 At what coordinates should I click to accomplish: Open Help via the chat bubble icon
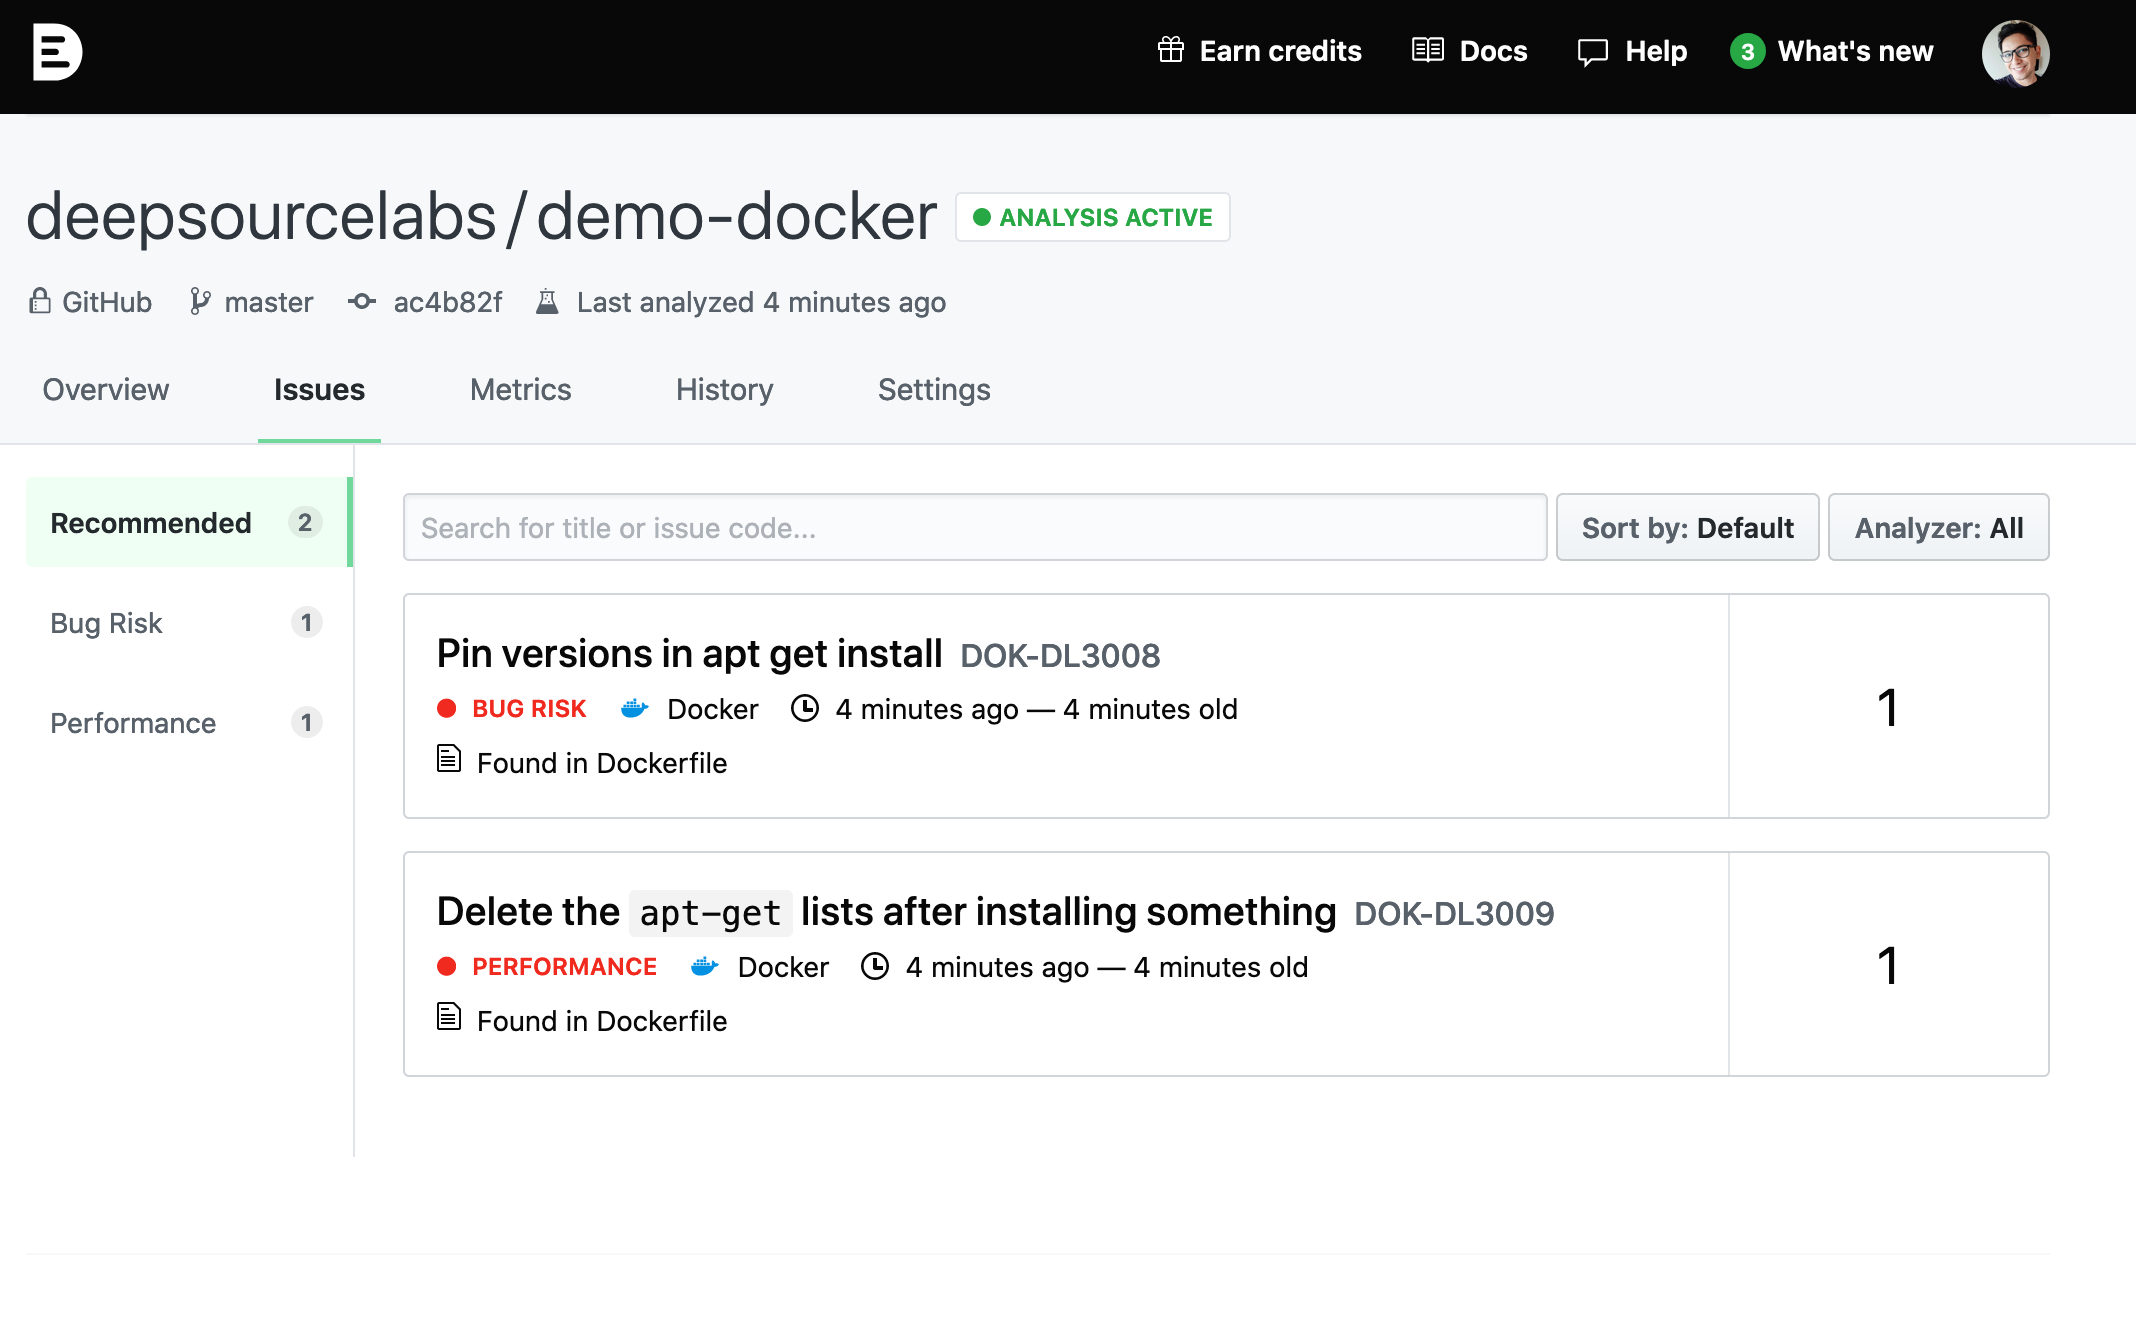point(1592,50)
